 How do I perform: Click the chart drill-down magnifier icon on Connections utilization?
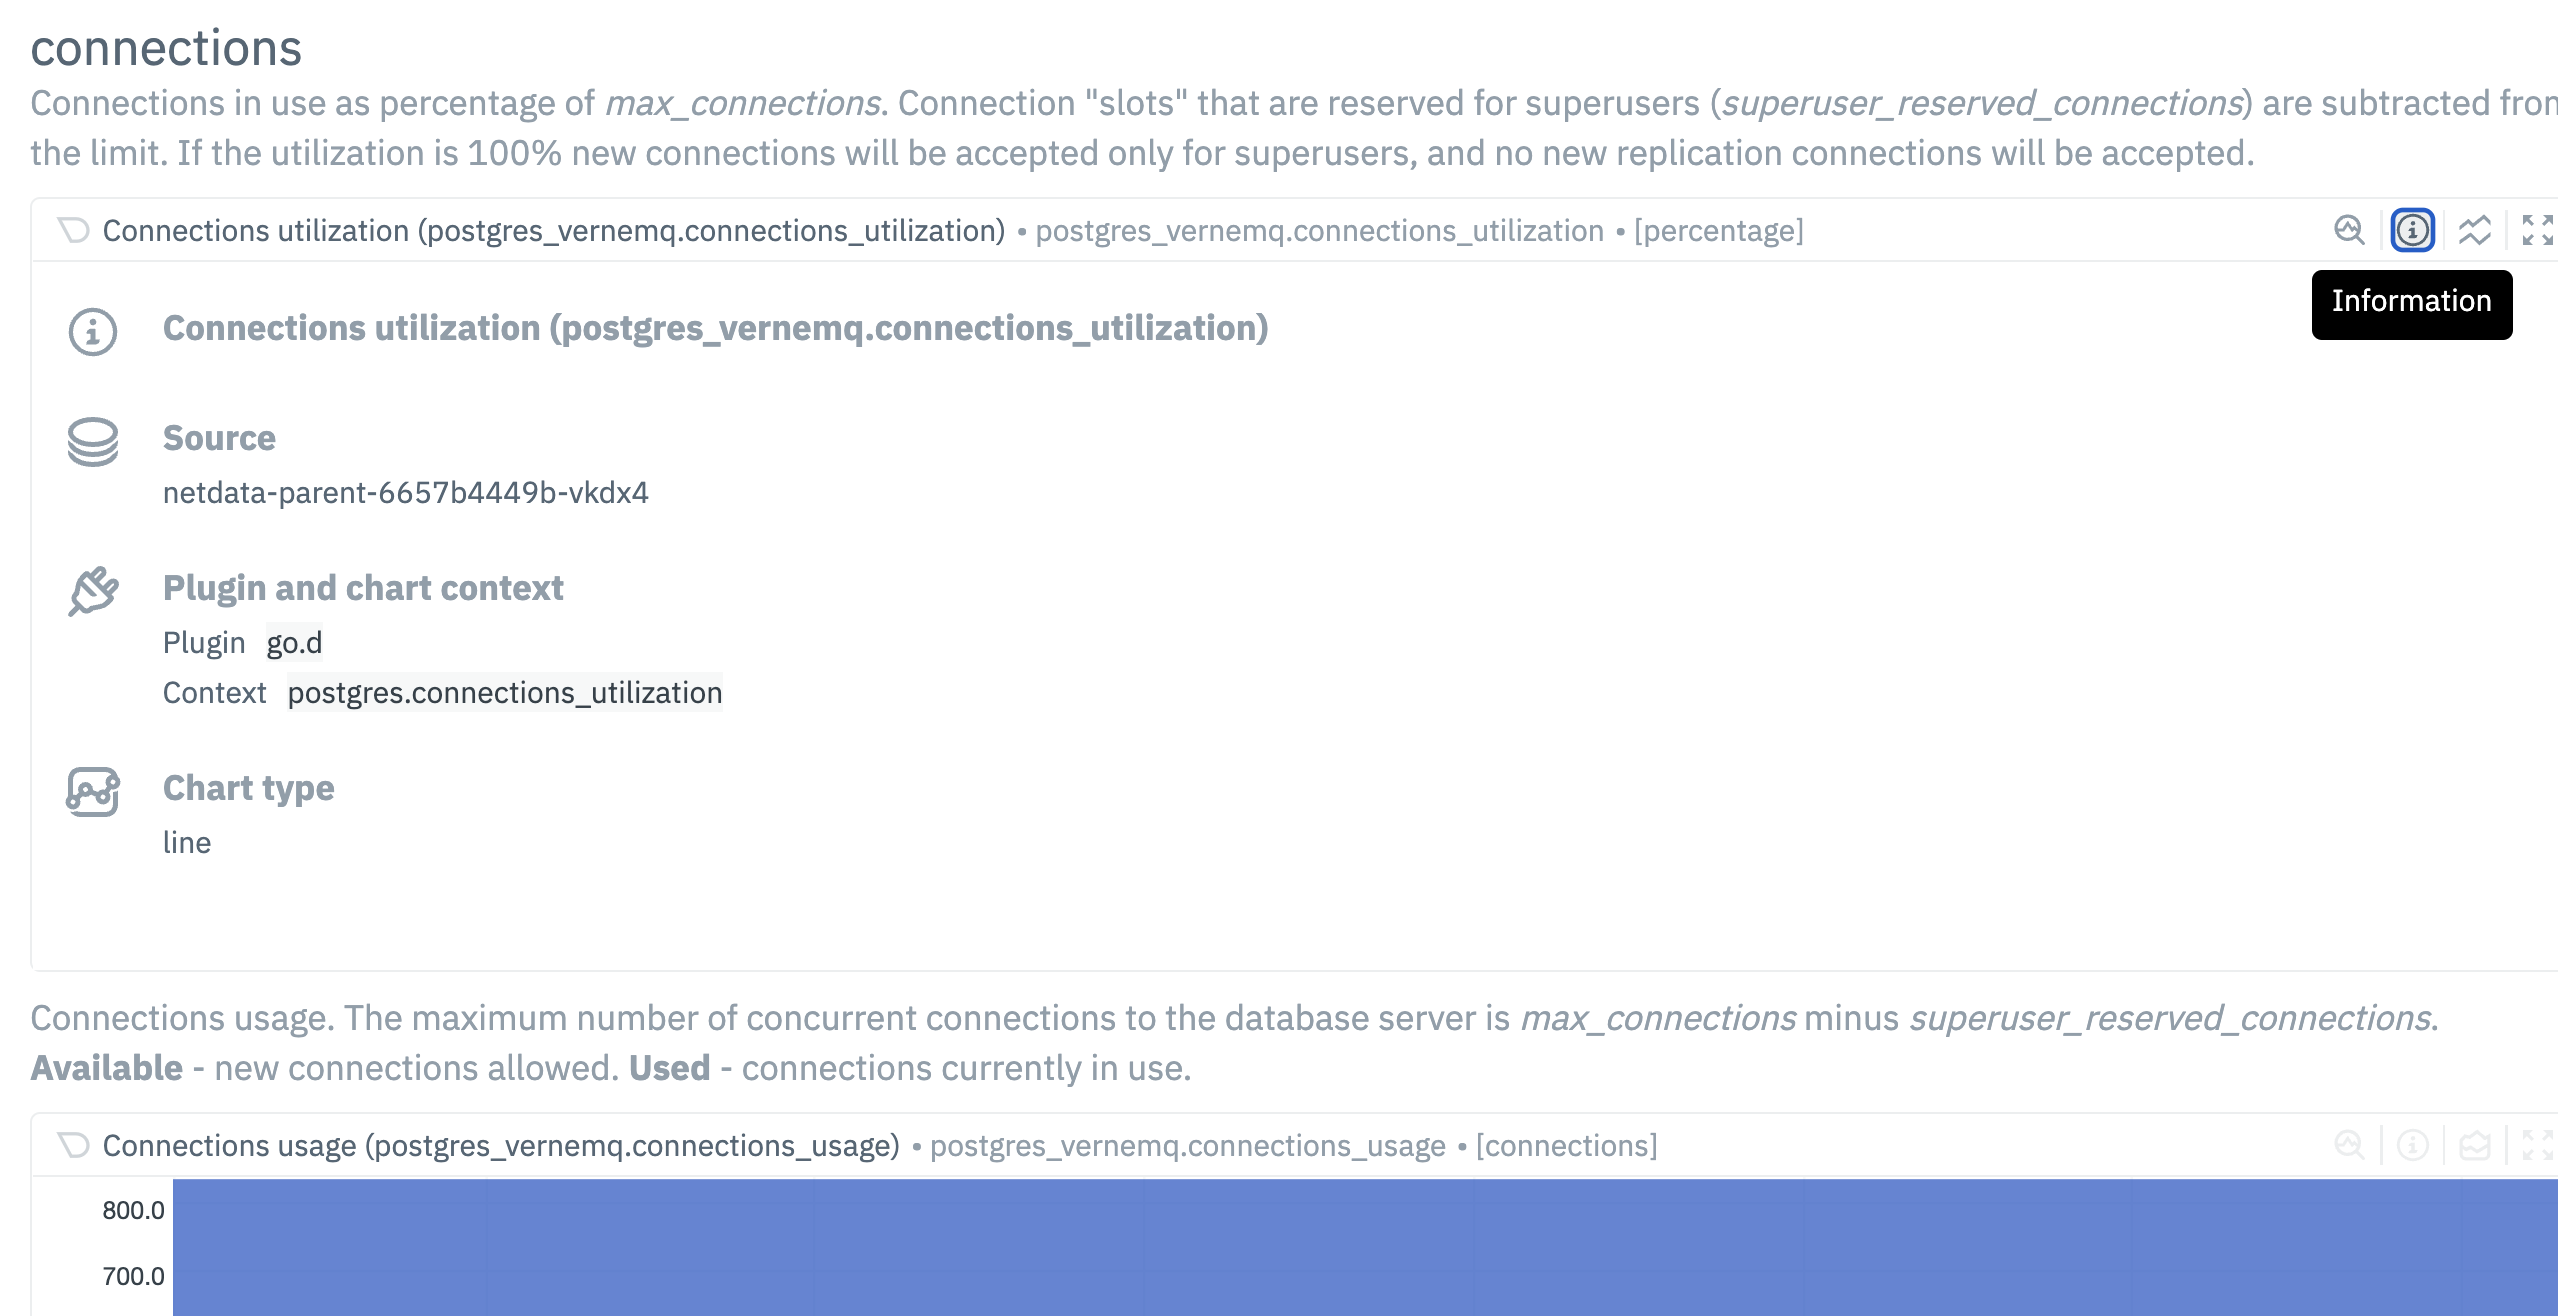click(2350, 230)
